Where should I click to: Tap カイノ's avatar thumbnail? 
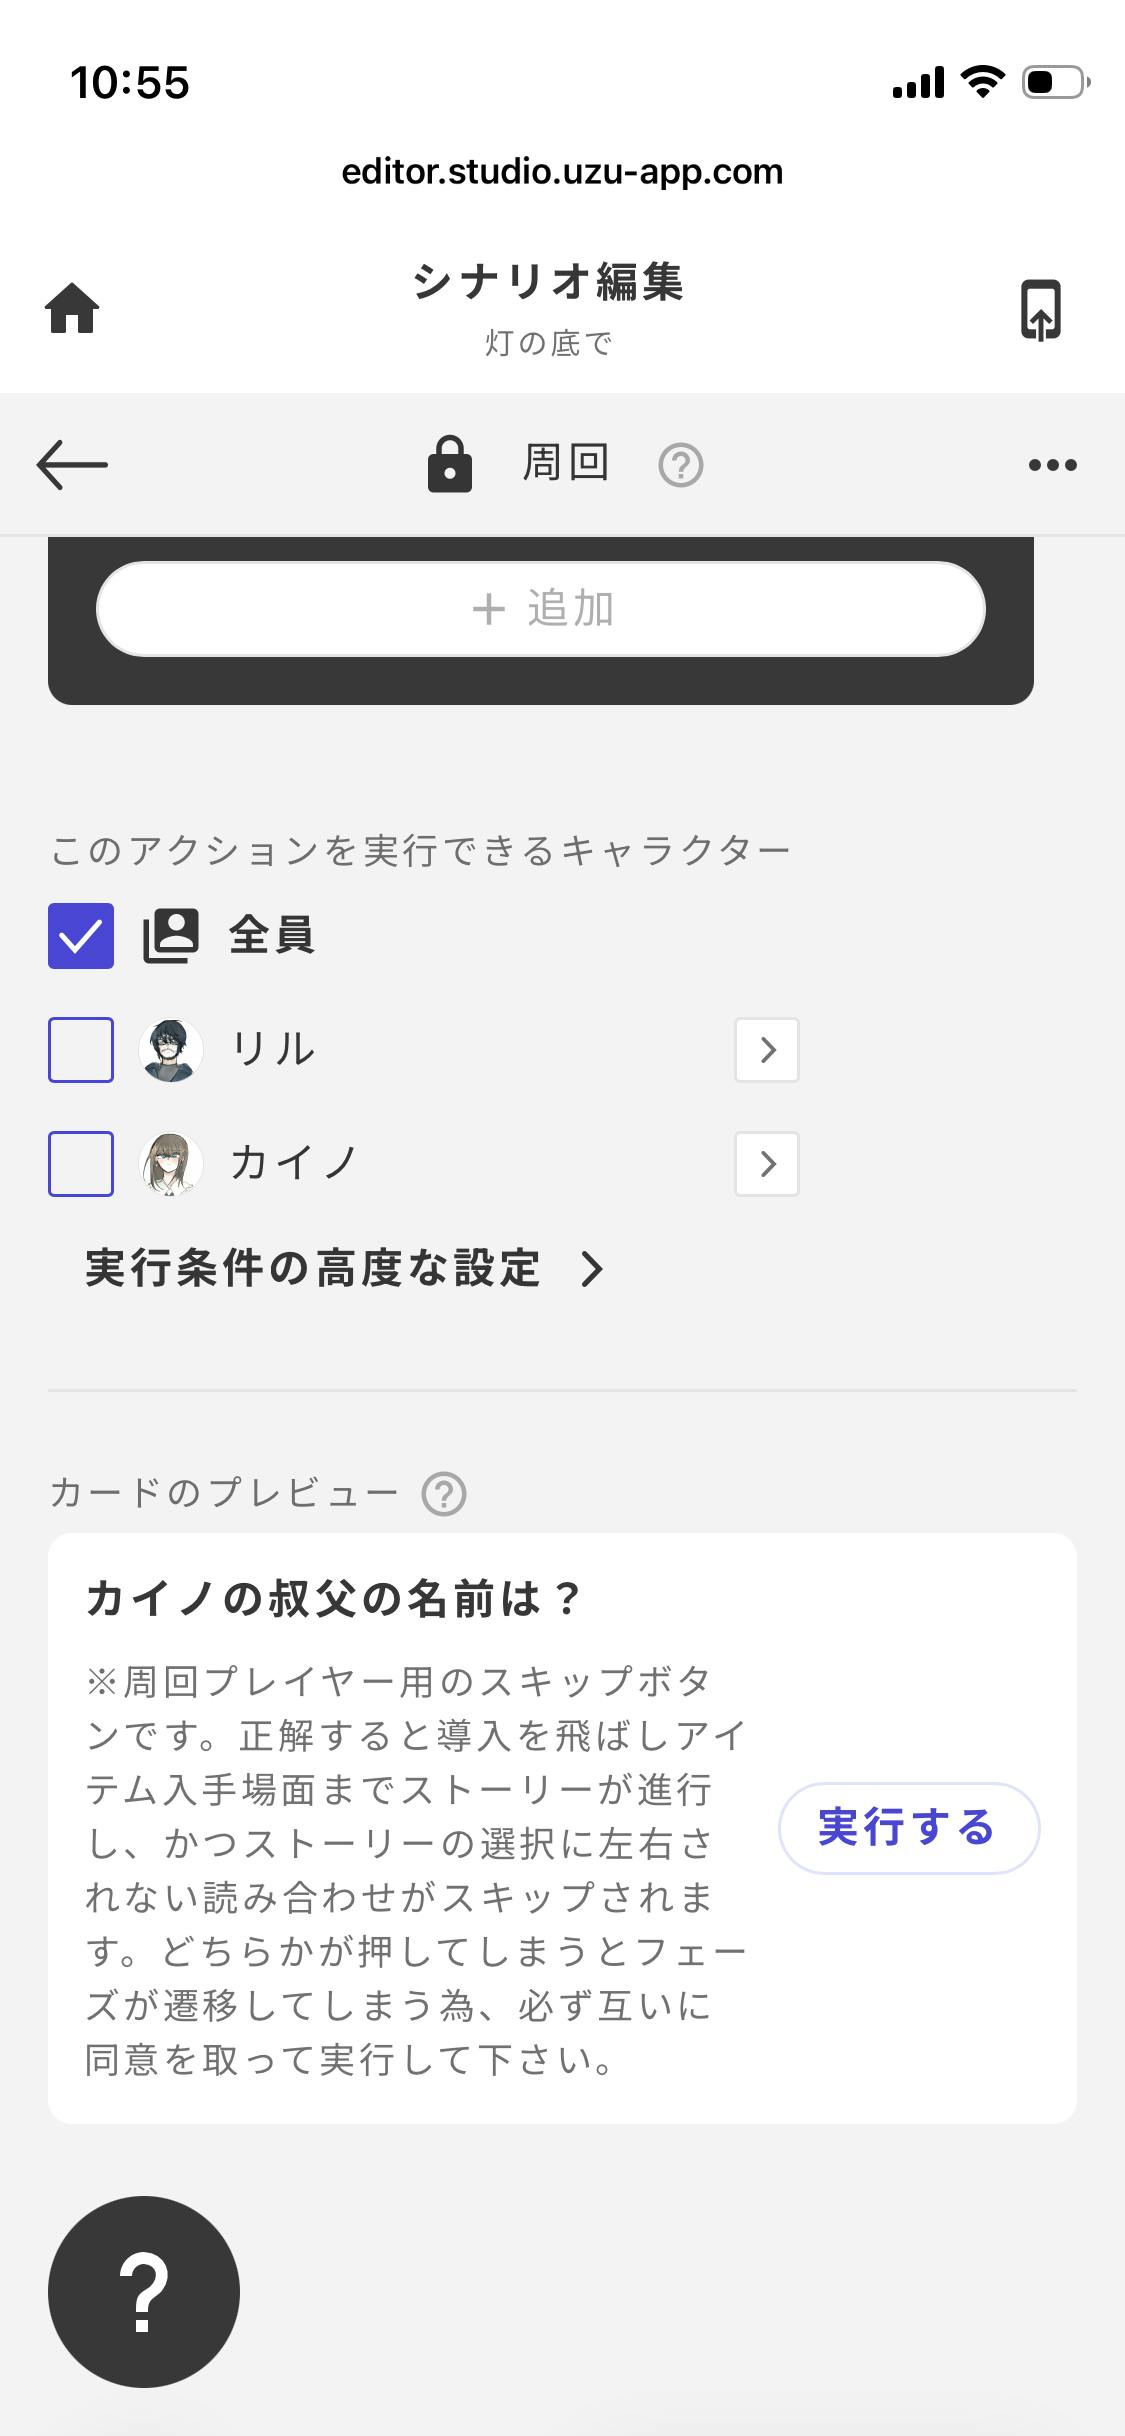(x=171, y=1164)
